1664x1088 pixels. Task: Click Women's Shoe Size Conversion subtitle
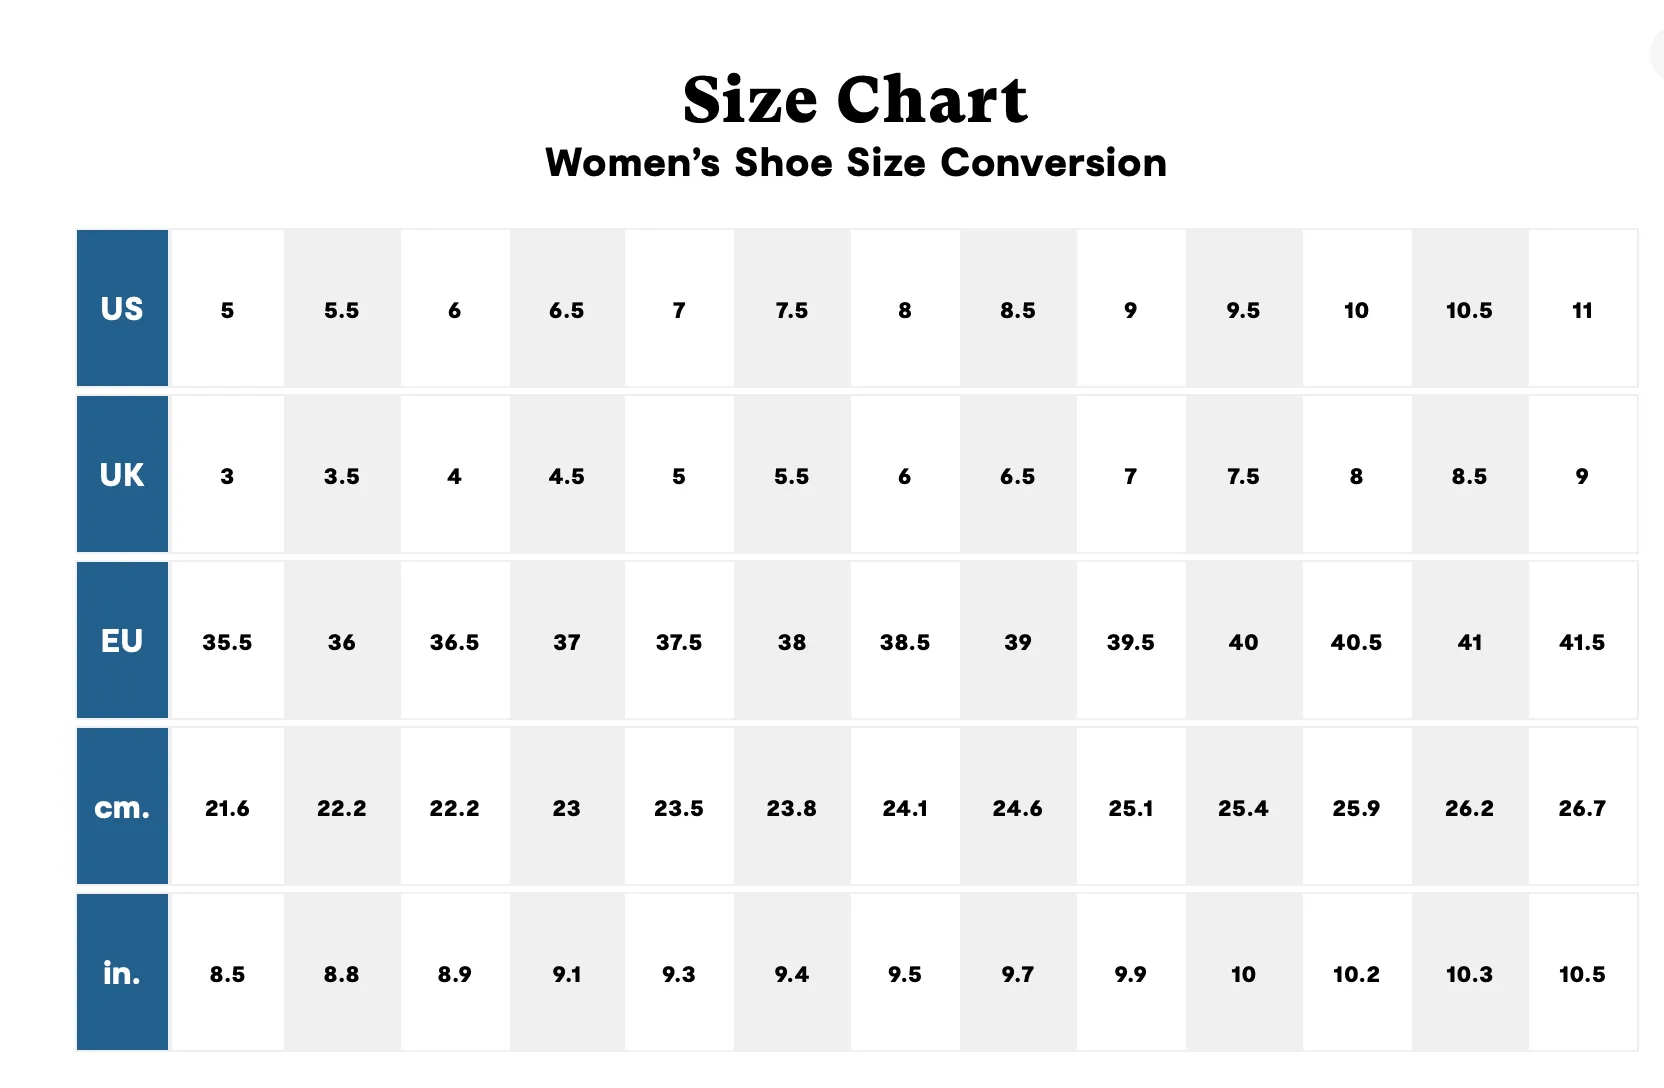coord(856,162)
